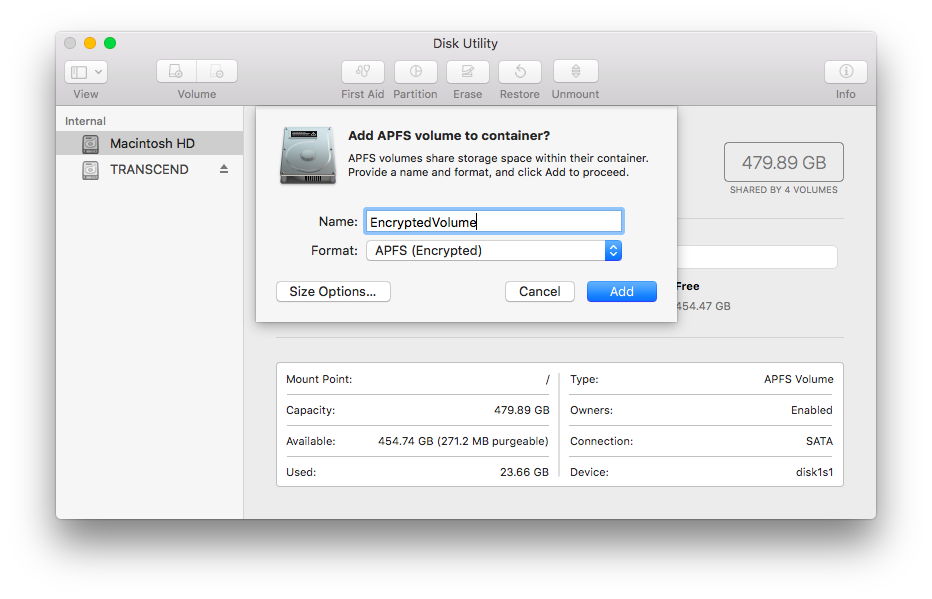Cancel the add volume dialog
The width and height of the screenshot is (932, 599).
click(539, 291)
